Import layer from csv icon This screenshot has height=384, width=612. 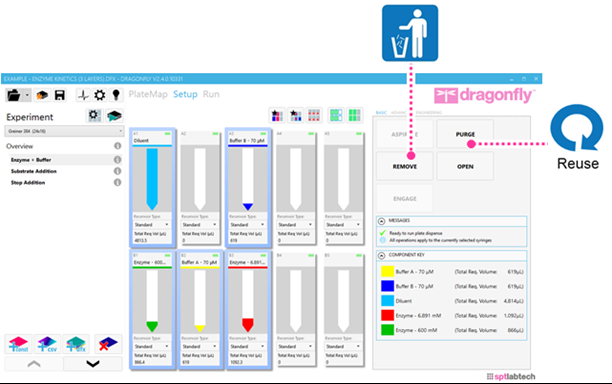point(47,344)
